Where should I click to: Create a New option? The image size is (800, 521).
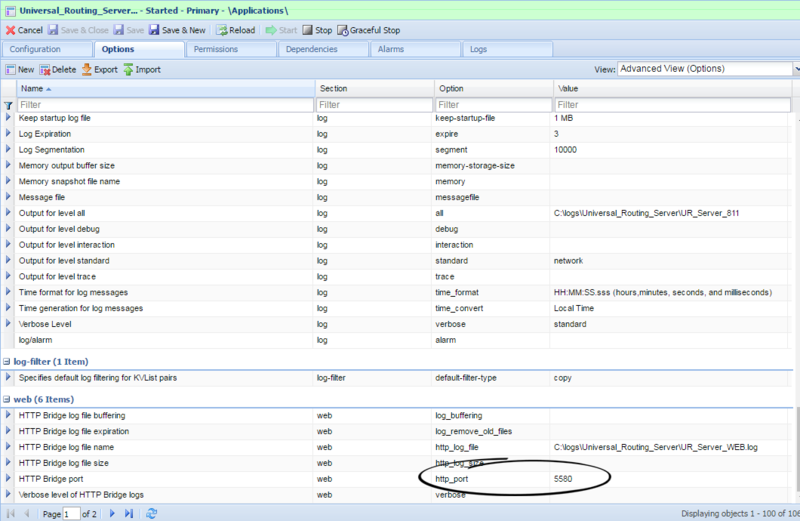(x=20, y=69)
